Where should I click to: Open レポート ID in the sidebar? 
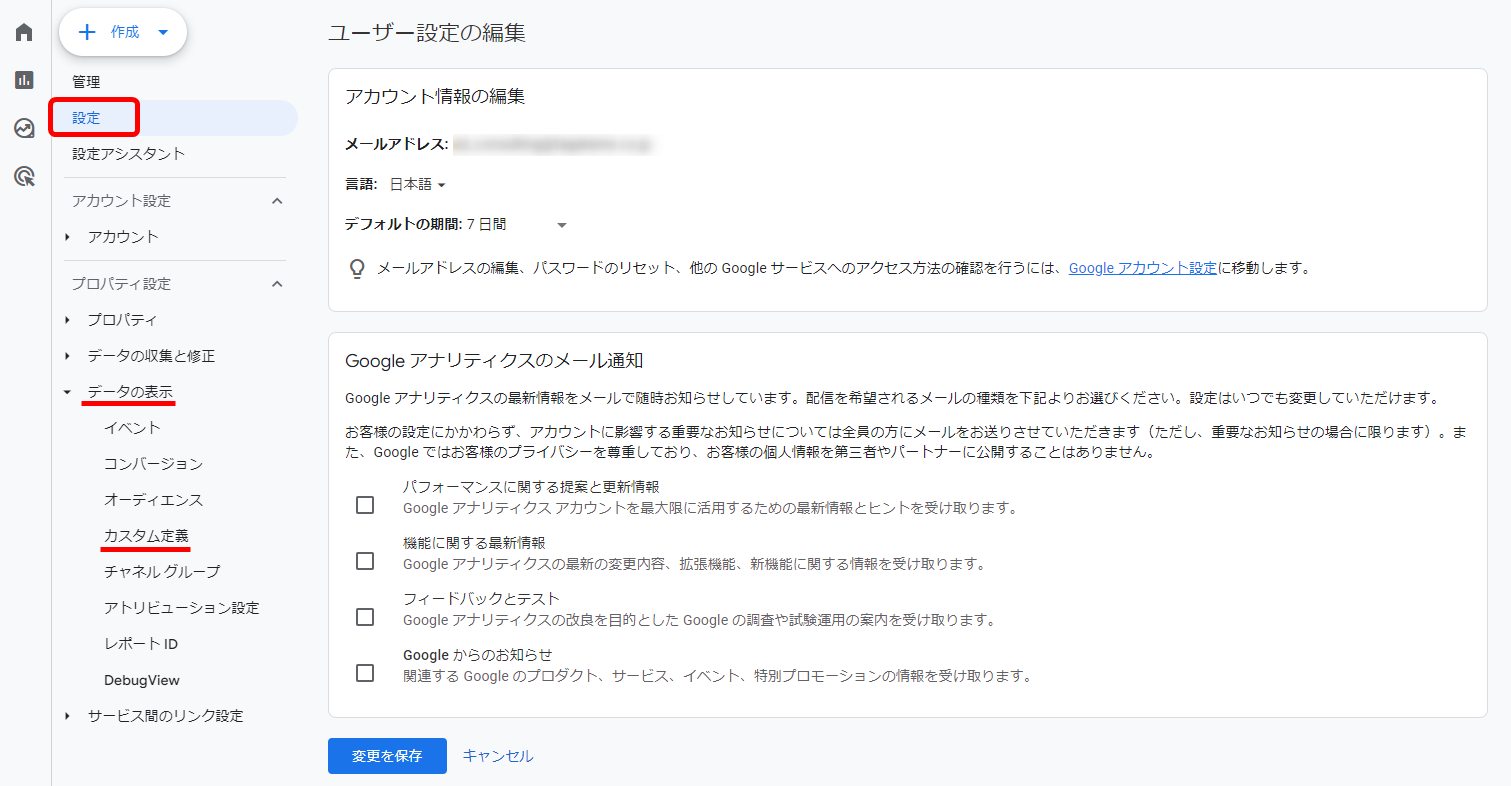point(141,644)
